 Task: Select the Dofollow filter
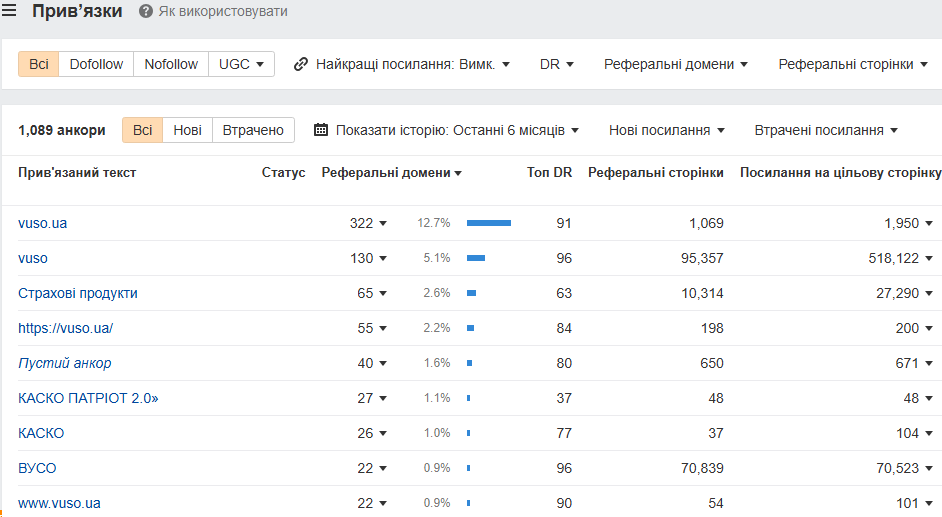(96, 64)
